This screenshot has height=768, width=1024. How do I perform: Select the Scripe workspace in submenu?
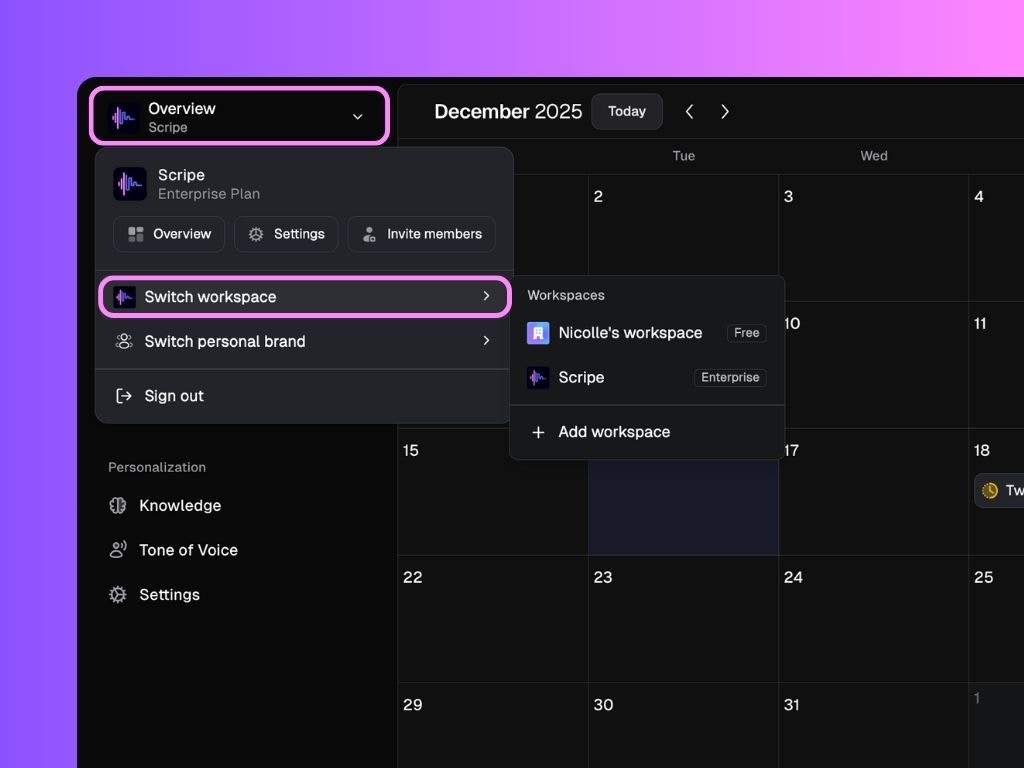tap(647, 377)
